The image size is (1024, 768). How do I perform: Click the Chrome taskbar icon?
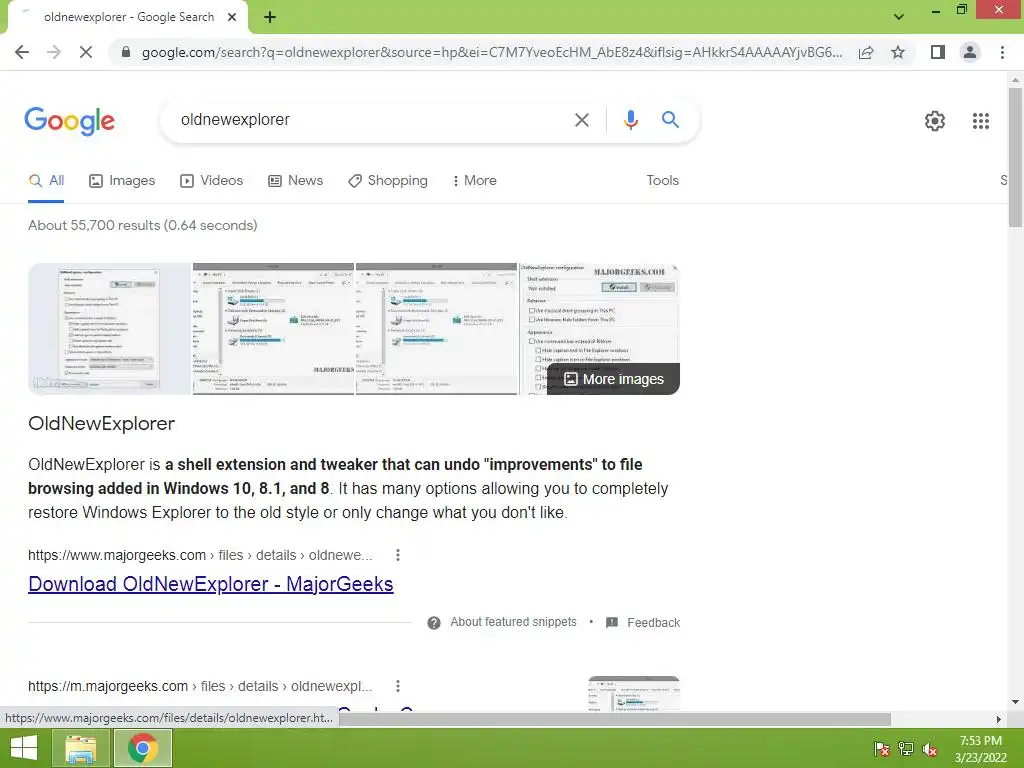pos(143,748)
